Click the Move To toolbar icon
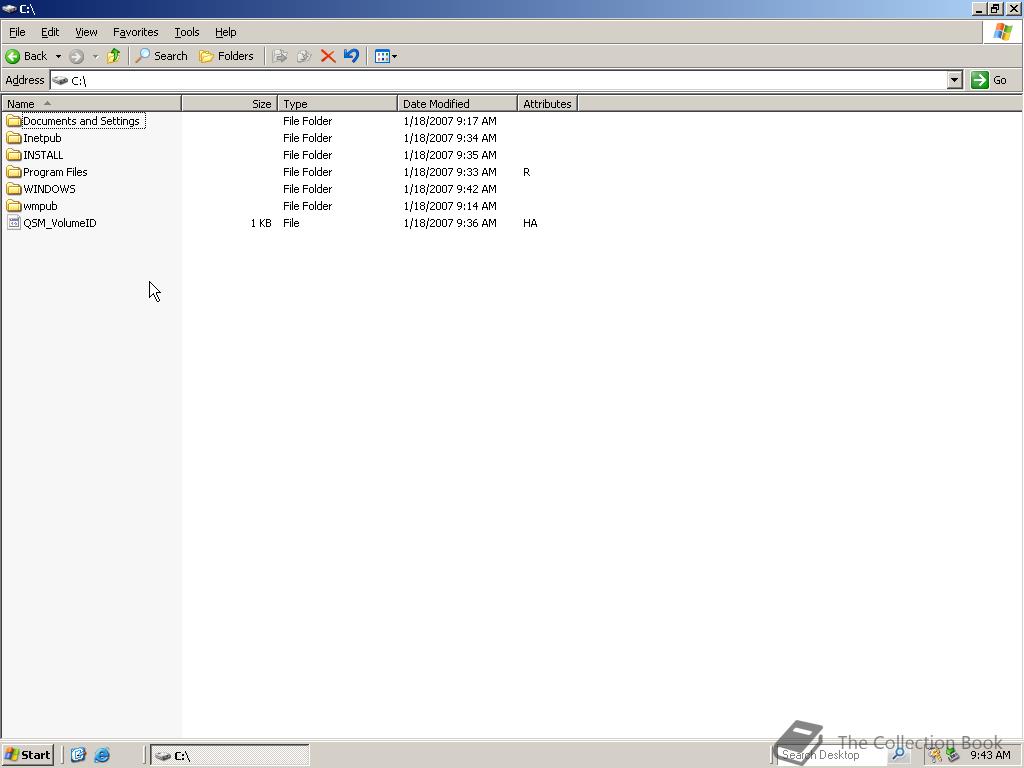This screenshot has height=768, width=1024. point(280,56)
